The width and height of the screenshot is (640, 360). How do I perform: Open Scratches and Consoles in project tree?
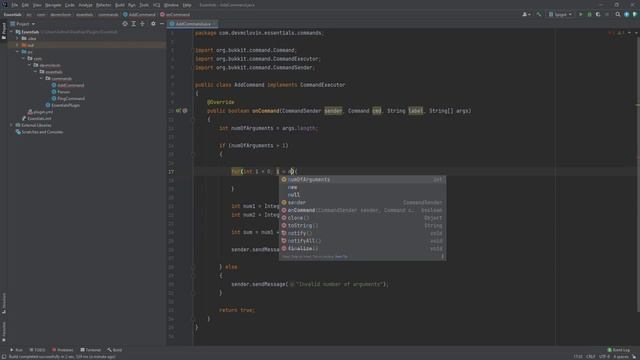[x=39, y=132]
